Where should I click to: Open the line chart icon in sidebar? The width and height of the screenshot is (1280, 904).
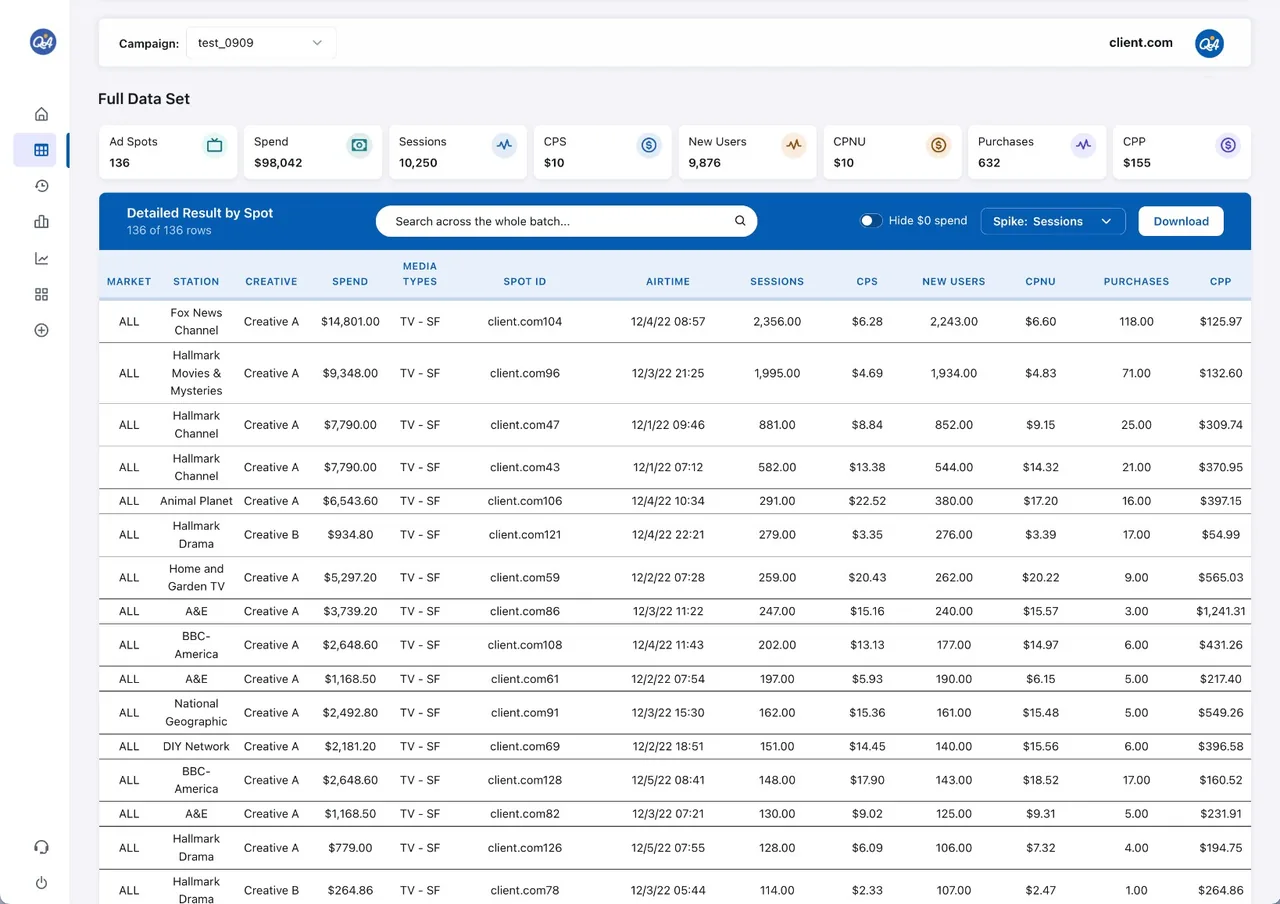tap(41, 258)
